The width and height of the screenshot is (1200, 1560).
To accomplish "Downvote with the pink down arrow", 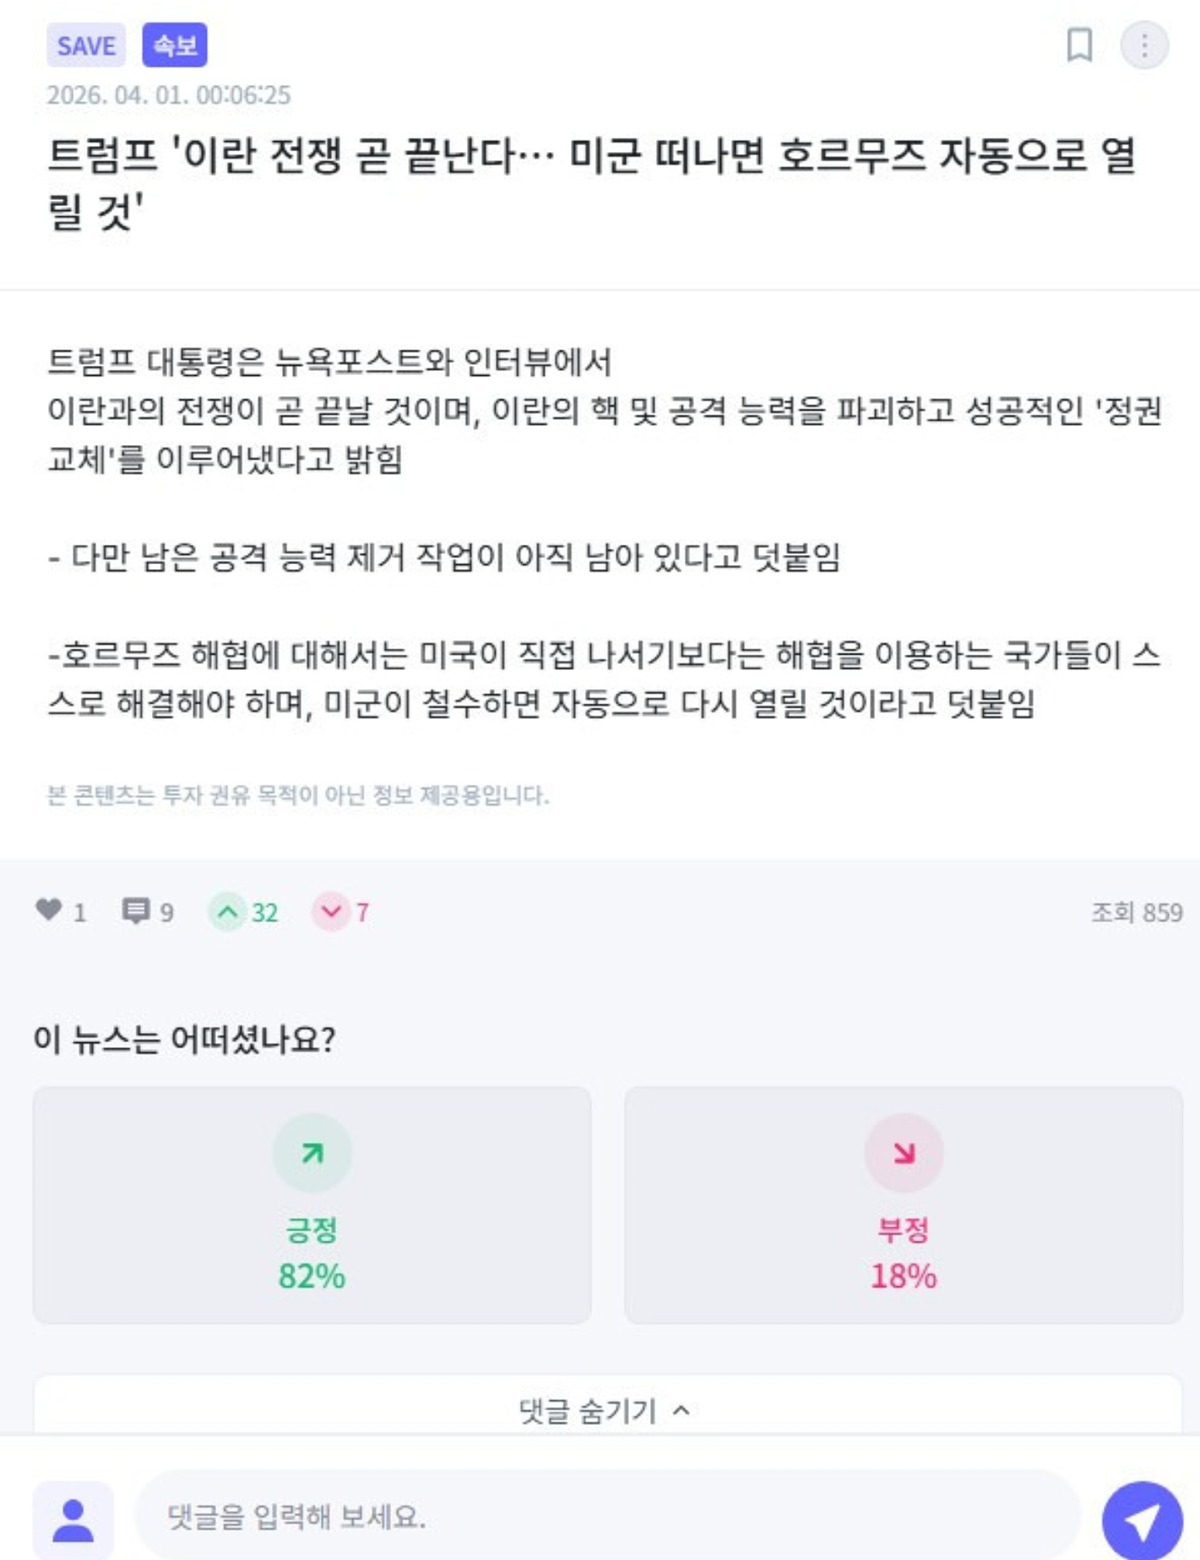I will [331, 912].
